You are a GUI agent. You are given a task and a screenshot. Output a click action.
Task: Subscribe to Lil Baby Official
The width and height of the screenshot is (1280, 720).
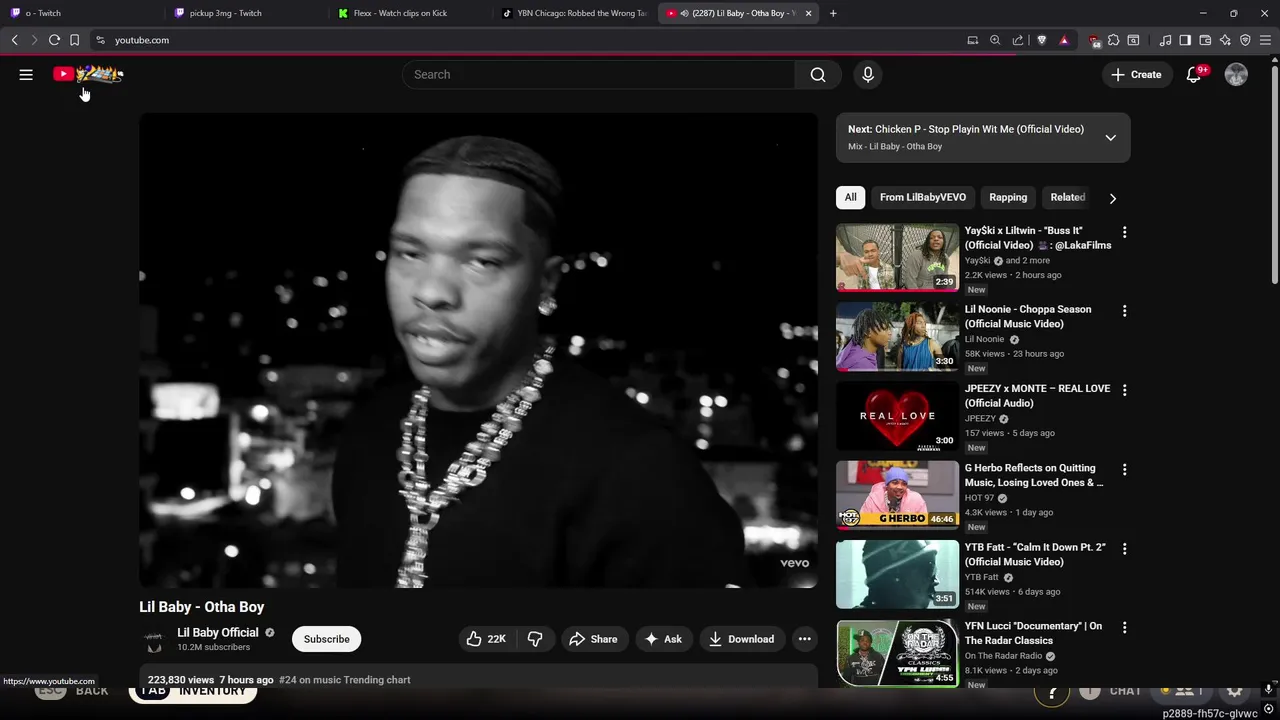point(327,639)
